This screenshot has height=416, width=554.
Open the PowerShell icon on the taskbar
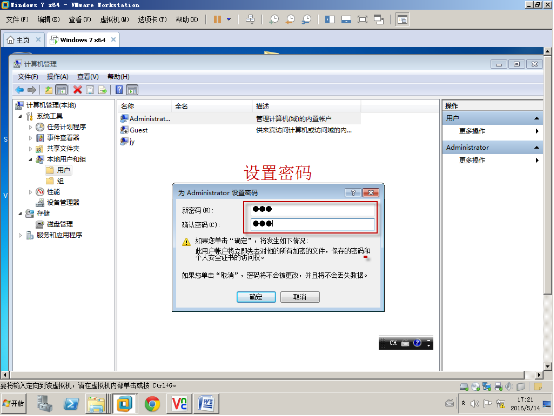point(71,404)
